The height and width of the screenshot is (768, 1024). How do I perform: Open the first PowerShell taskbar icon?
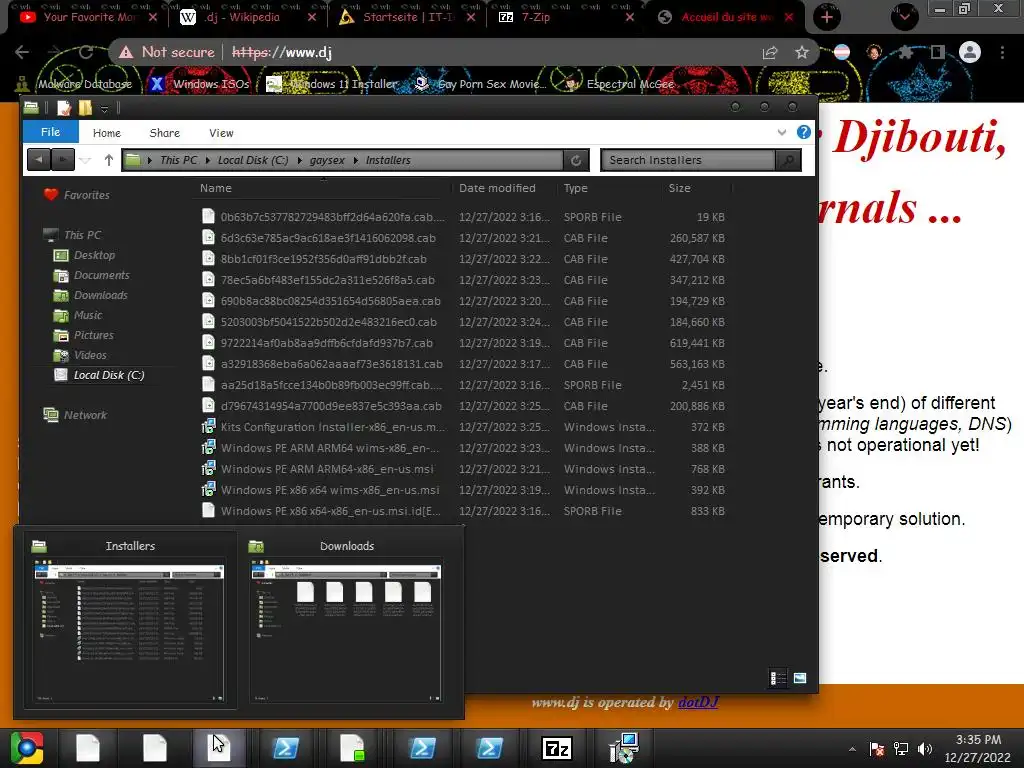(285, 748)
